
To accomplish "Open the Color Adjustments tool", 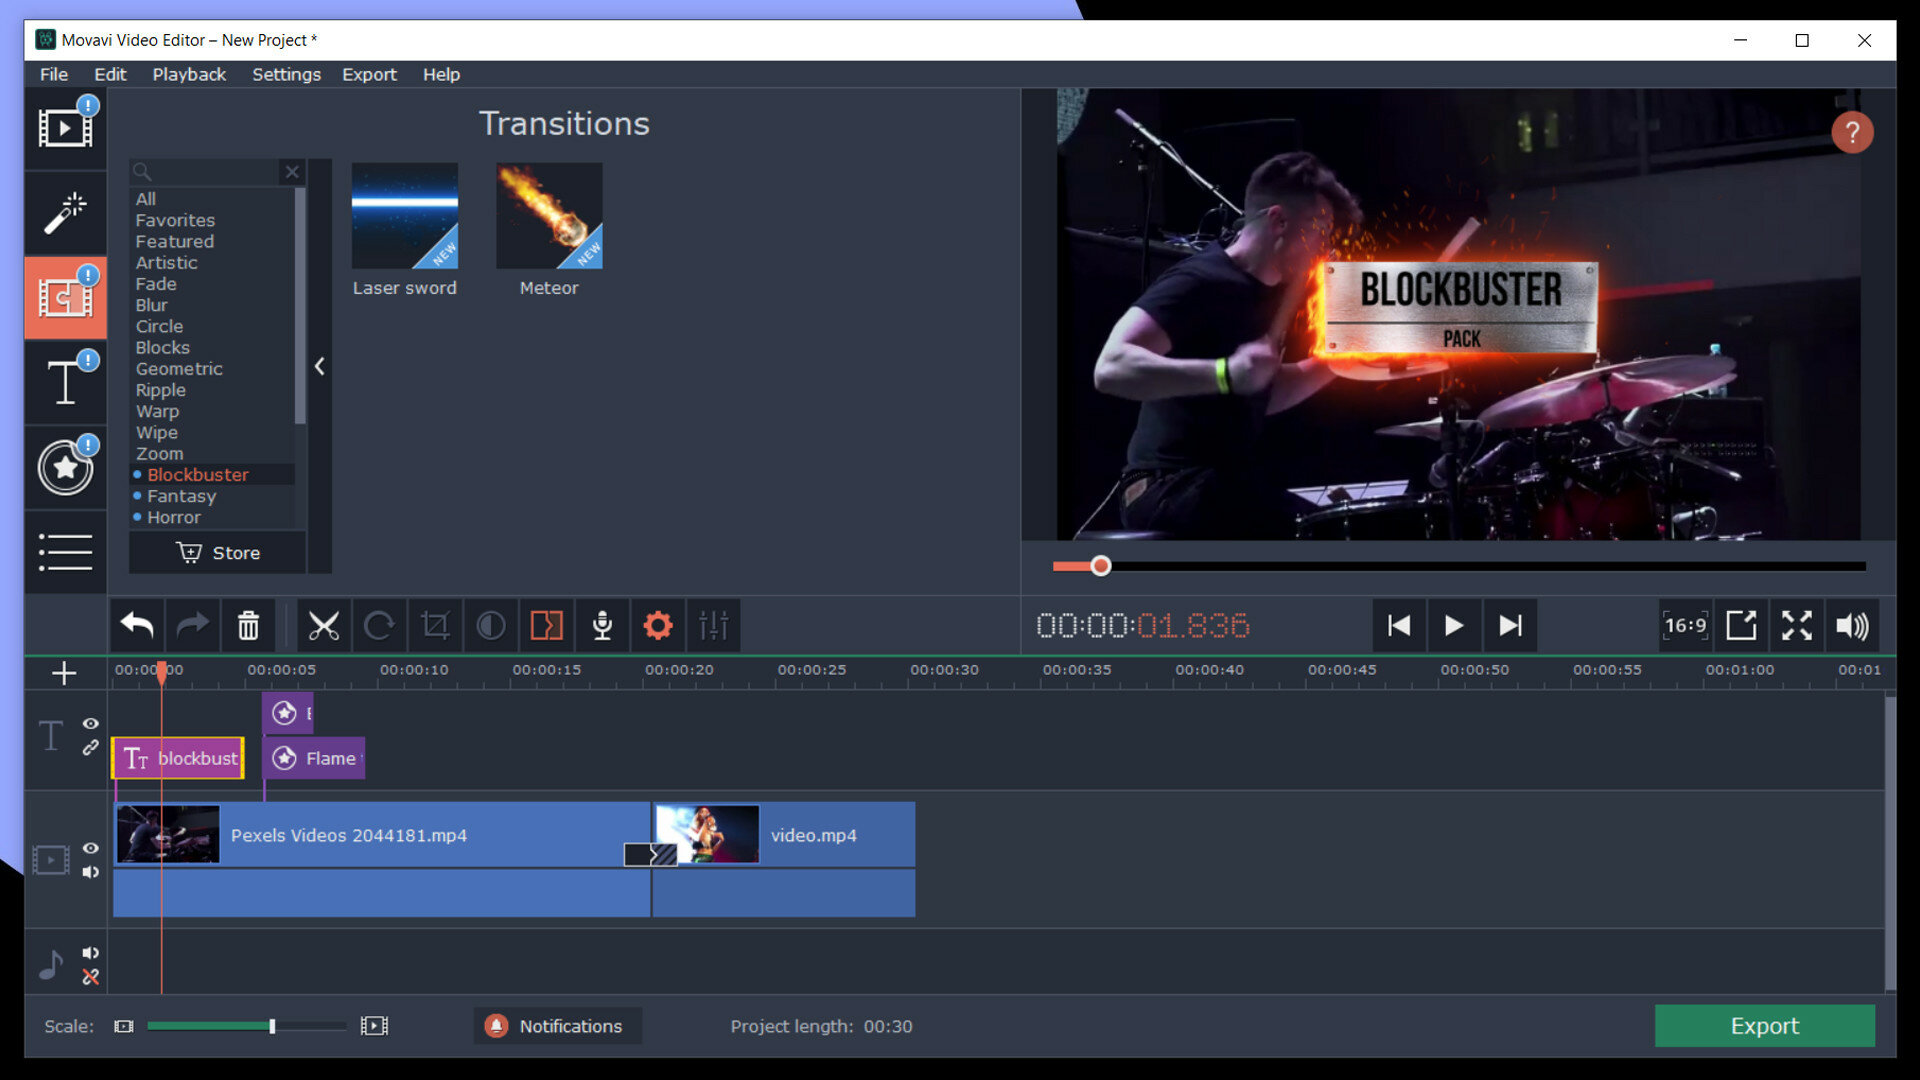I will point(491,625).
